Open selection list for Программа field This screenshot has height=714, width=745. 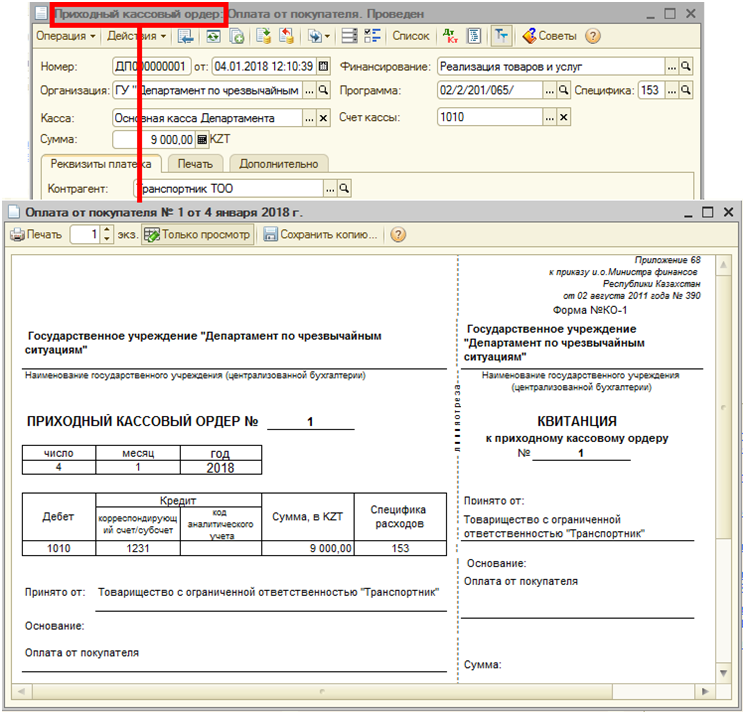[550, 91]
